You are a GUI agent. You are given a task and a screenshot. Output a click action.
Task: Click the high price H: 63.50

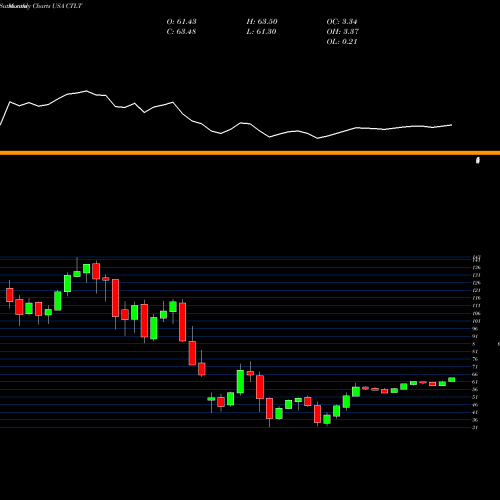click(x=262, y=22)
